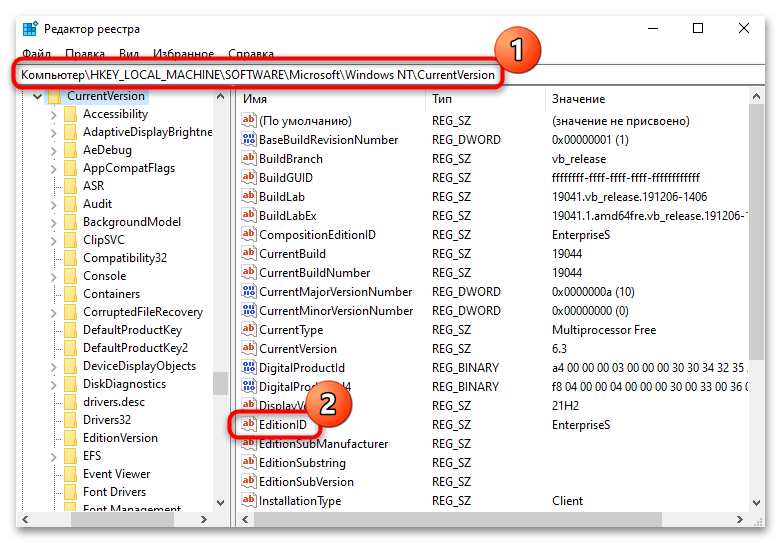Expand the Audit key

pyautogui.click(x=54, y=204)
